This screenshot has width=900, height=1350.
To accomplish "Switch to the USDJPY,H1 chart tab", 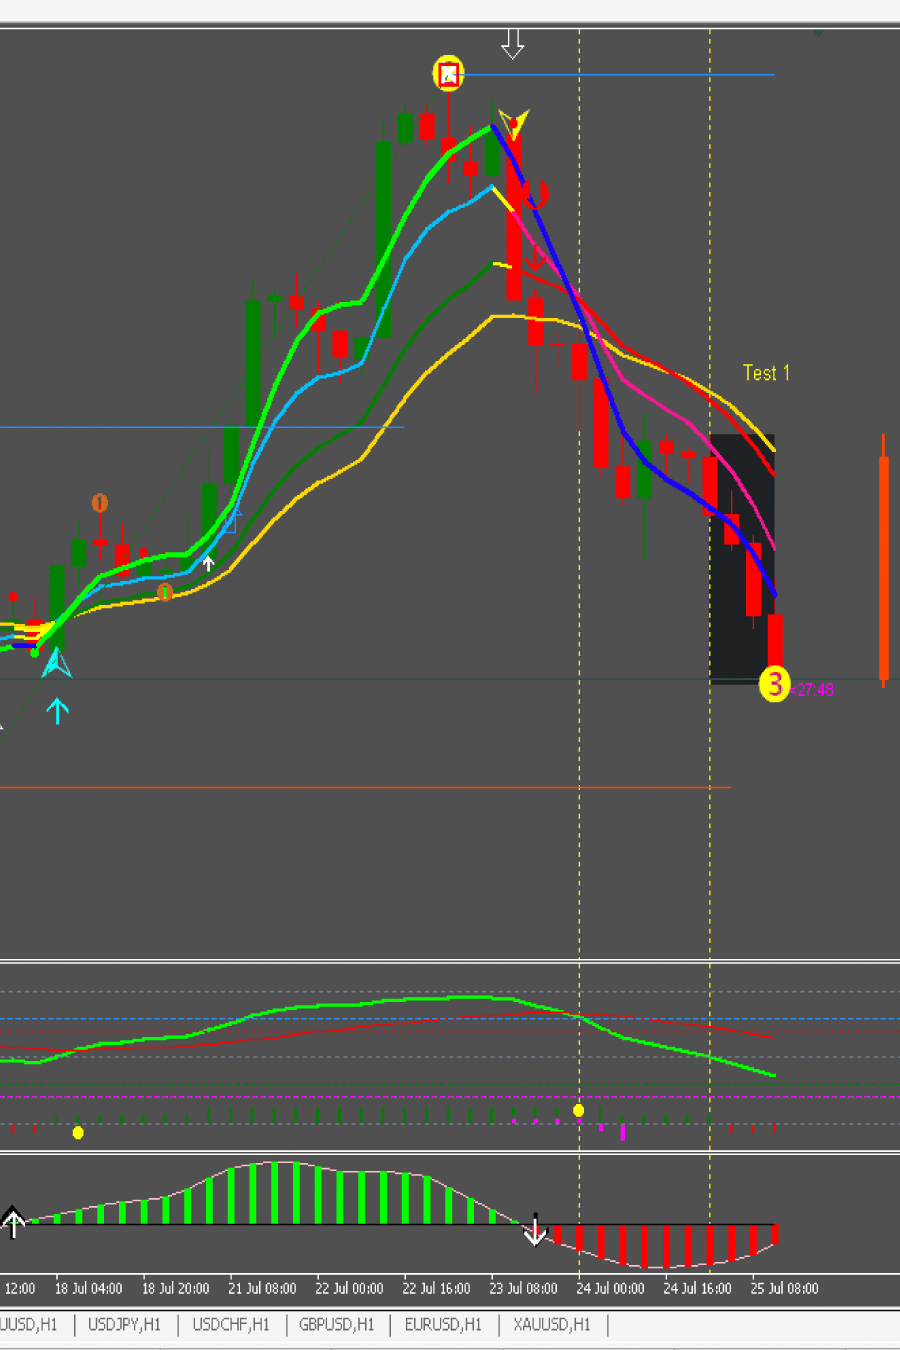I will (124, 1324).
